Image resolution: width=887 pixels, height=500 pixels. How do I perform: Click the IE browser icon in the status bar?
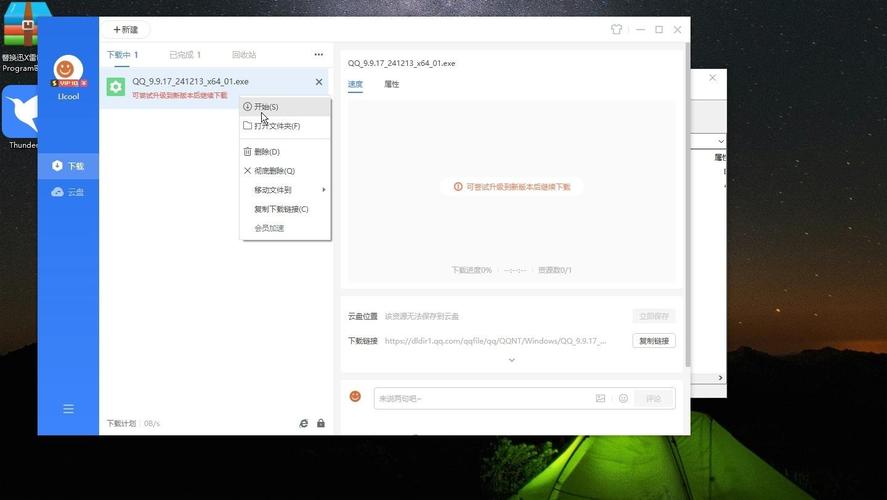coord(304,424)
